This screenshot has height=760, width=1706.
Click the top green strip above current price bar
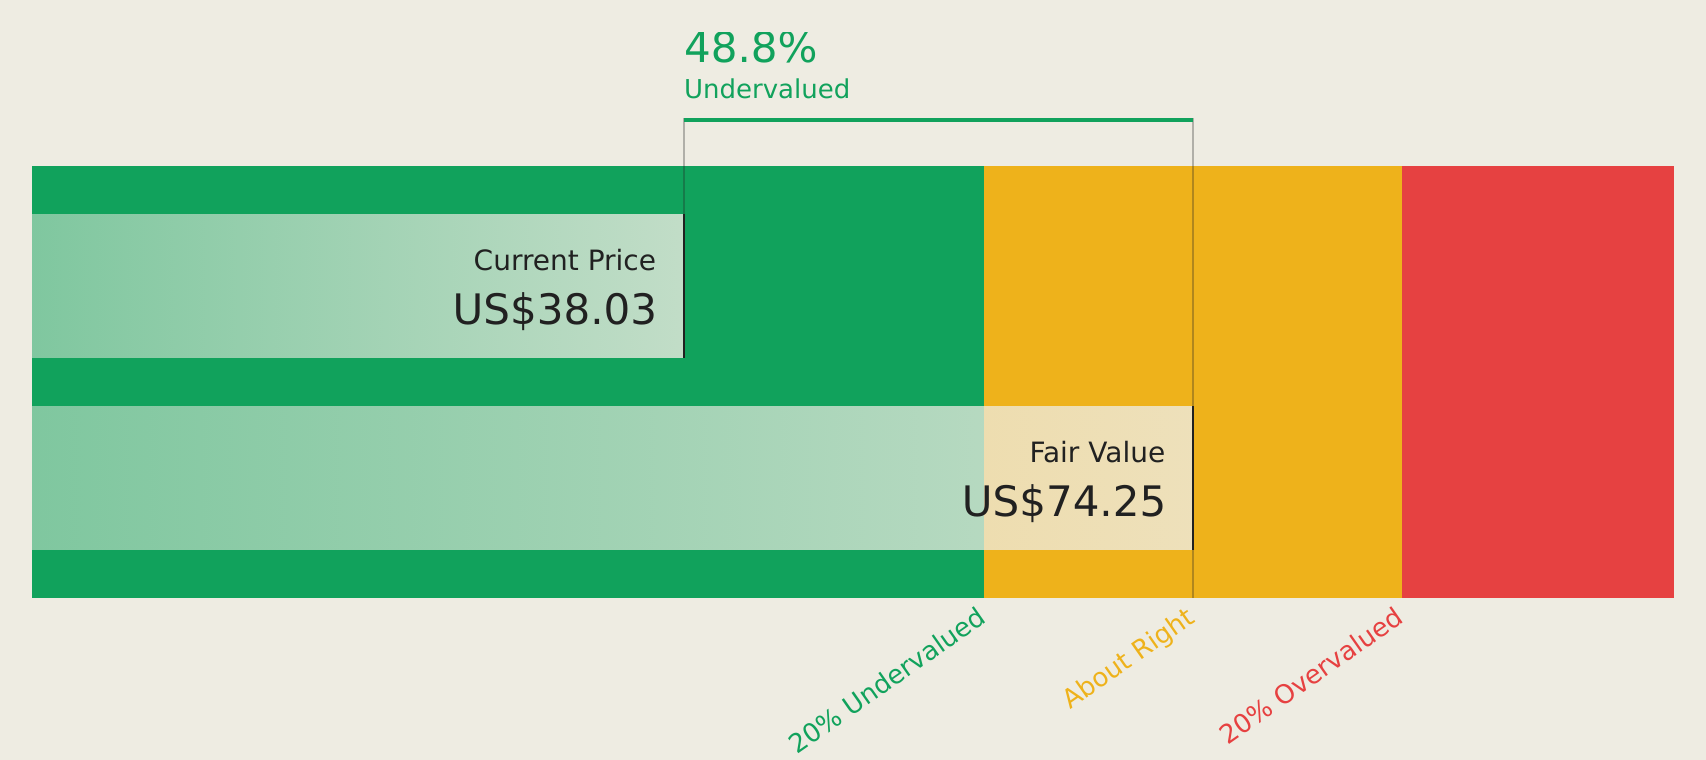[x=508, y=190]
